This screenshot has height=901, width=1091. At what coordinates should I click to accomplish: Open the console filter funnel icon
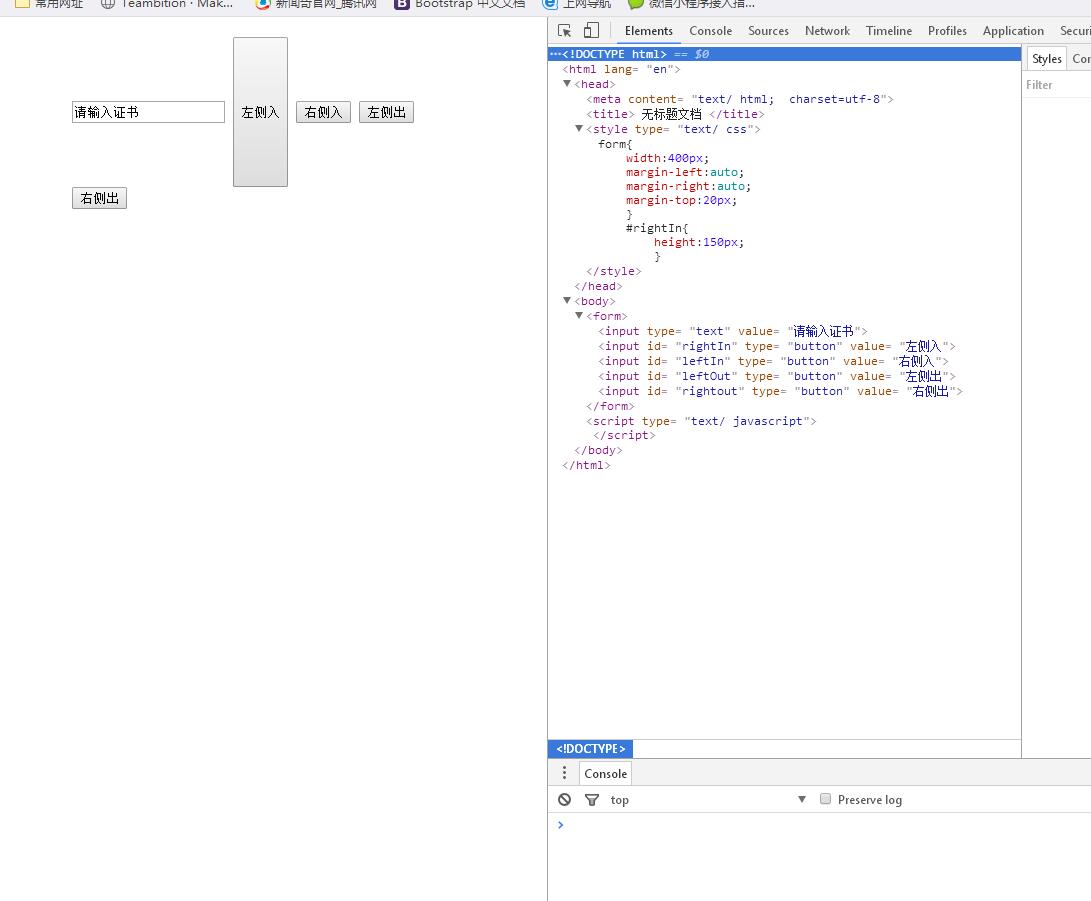pyautogui.click(x=591, y=799)
